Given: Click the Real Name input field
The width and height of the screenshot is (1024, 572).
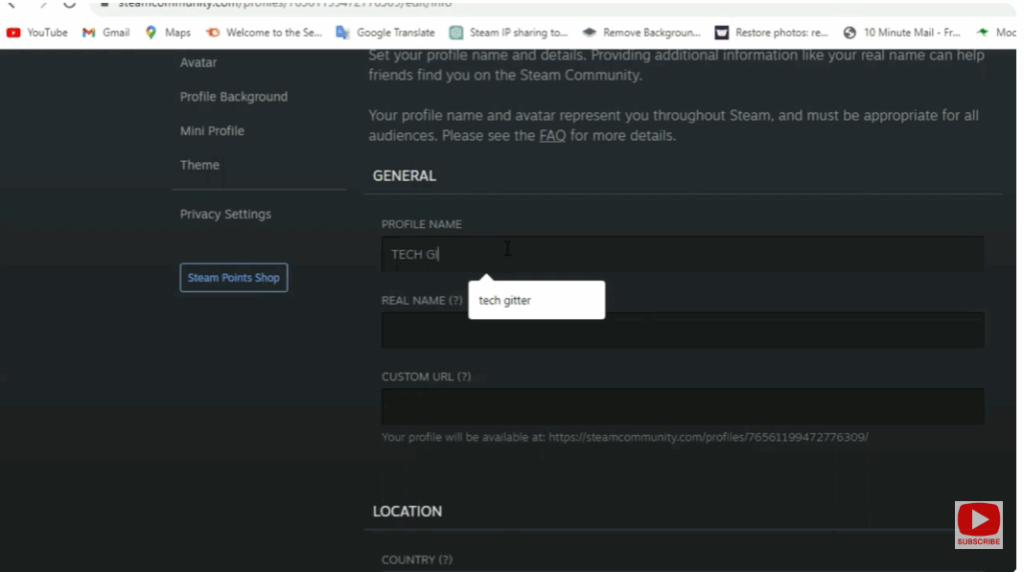Looking at the screenshot, I should [x=682, y=330].
